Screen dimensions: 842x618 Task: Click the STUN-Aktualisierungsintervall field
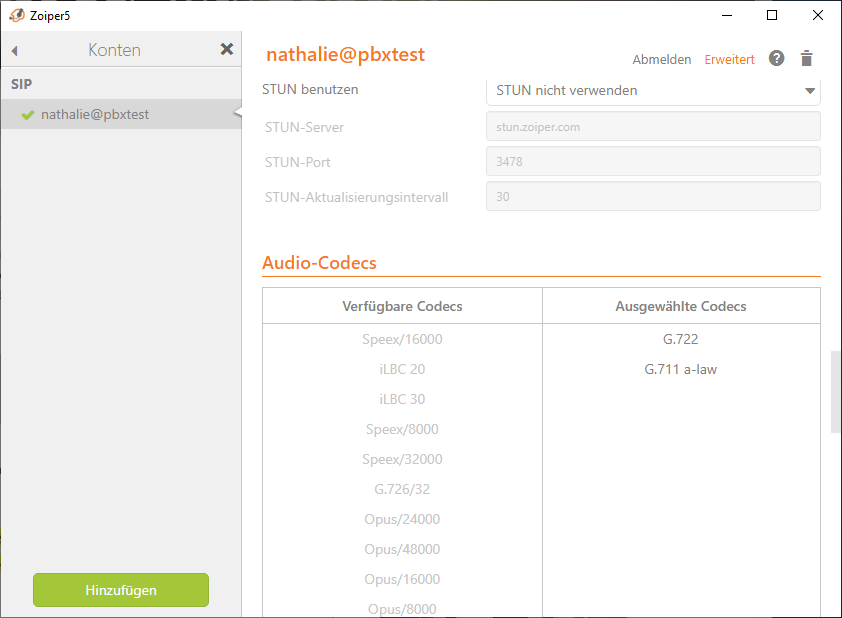click(652, 197)
